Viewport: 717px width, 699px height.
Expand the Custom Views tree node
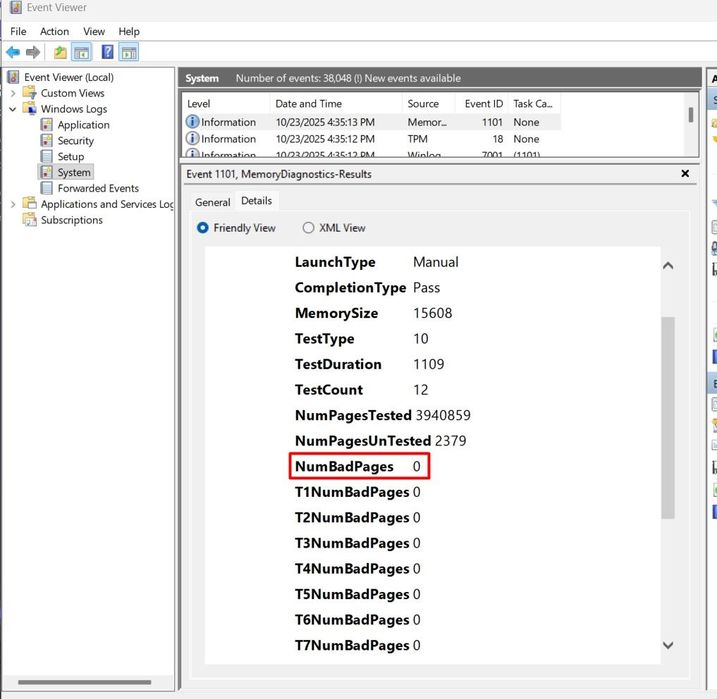coord(13,93)
